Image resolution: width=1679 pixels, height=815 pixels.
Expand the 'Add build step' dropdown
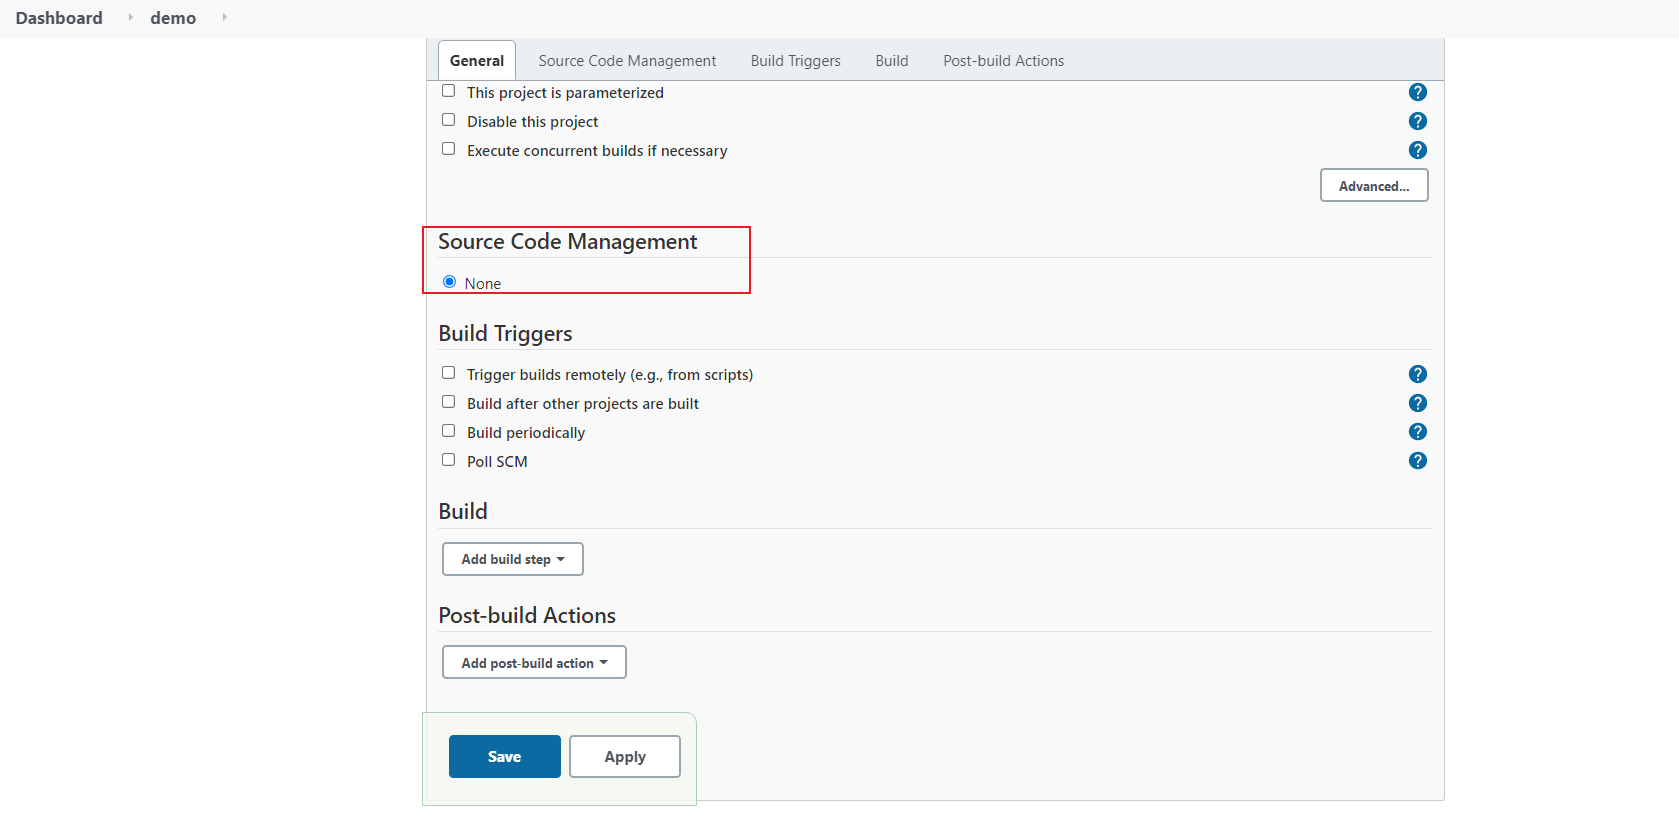tap(512, 559)
